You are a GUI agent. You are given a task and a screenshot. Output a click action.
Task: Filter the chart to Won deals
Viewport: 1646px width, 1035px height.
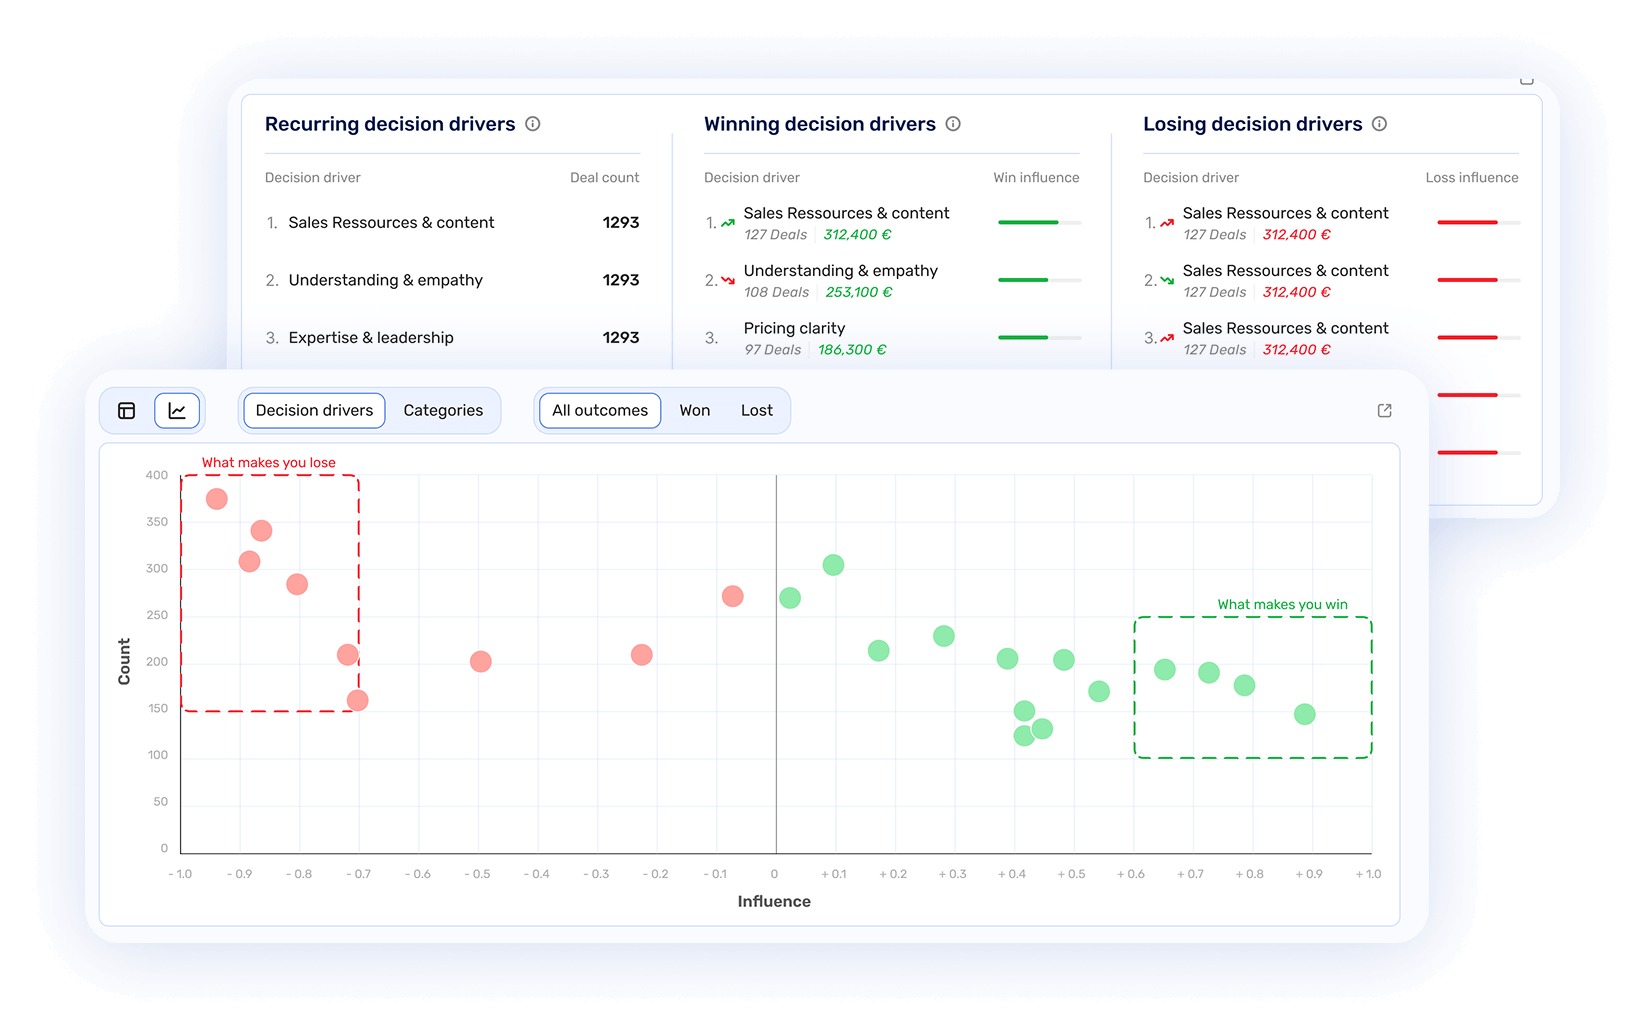click(694, 410)
